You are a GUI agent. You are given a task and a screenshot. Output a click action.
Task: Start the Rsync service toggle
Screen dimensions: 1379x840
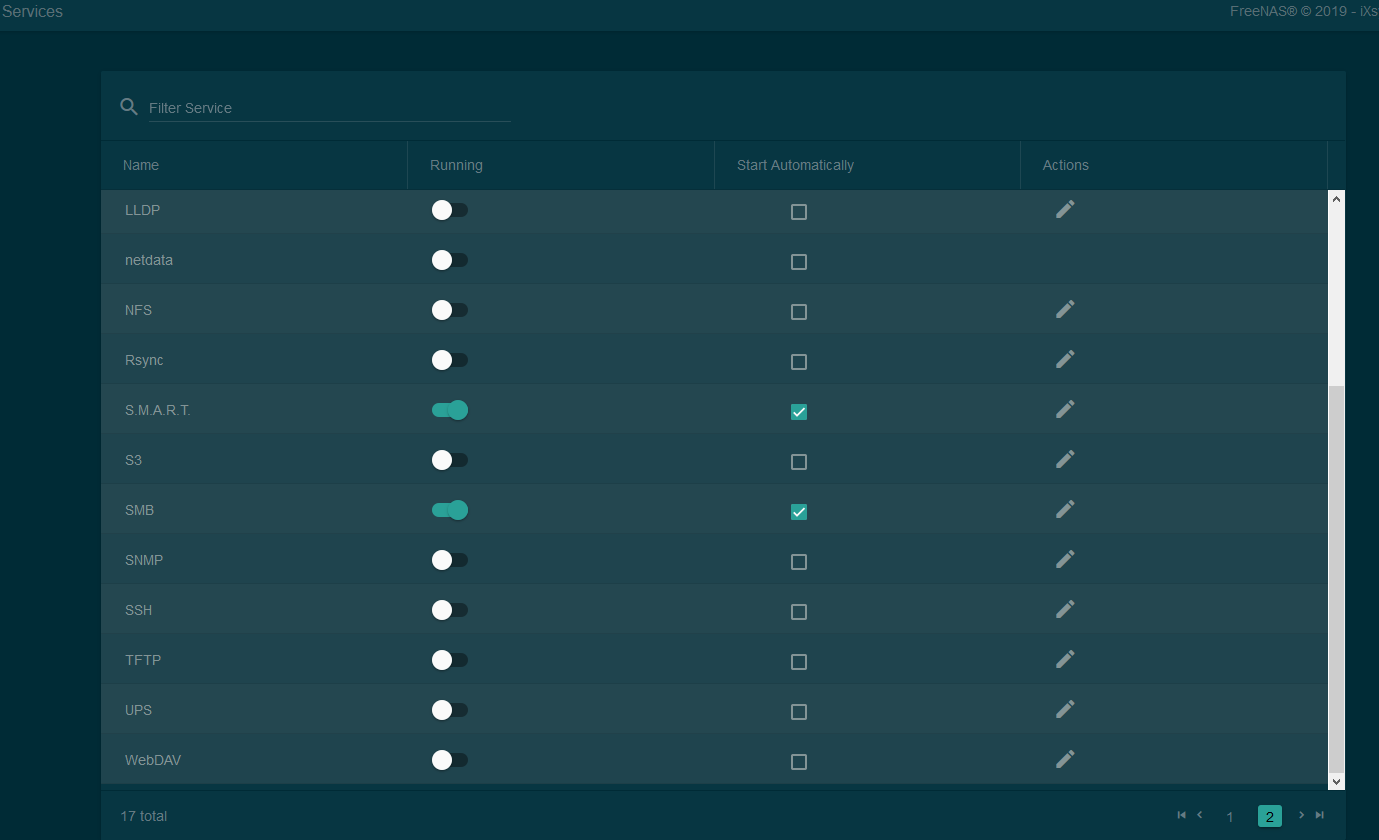tap(450, 360)
